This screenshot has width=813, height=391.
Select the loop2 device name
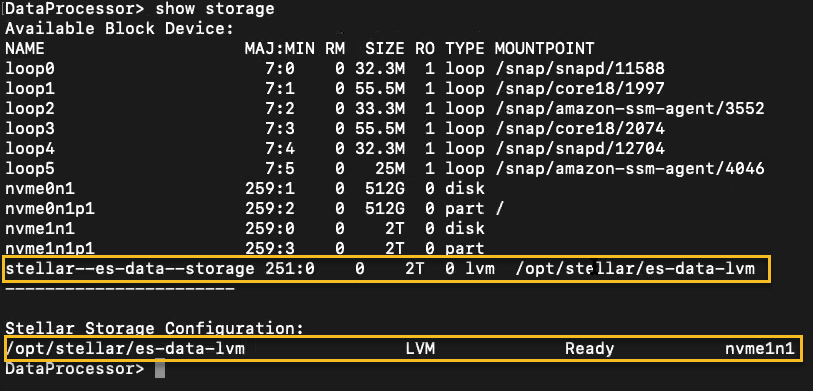[x=30, y=108]
